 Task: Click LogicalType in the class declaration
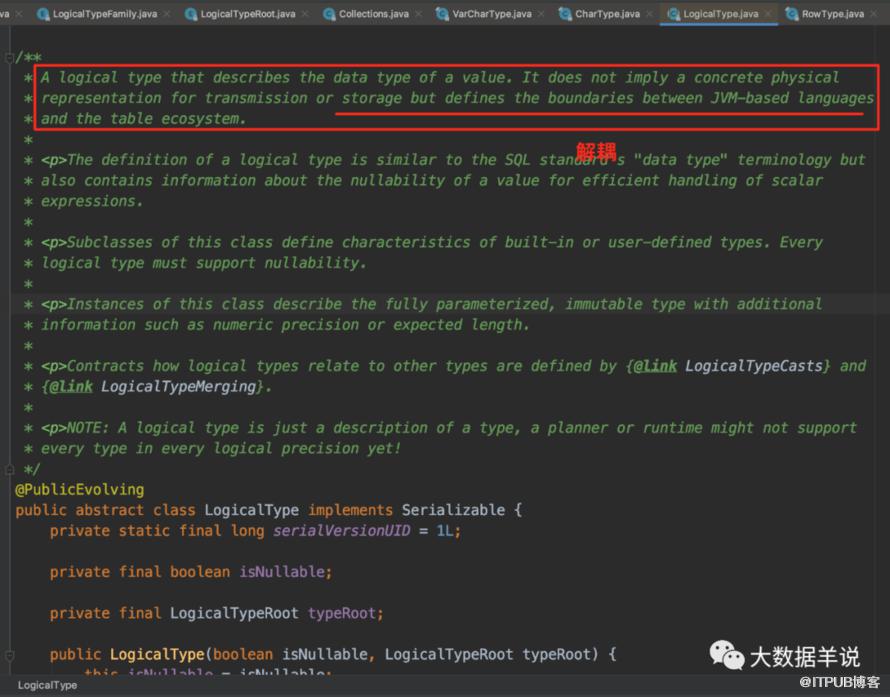tap(251, 510)
